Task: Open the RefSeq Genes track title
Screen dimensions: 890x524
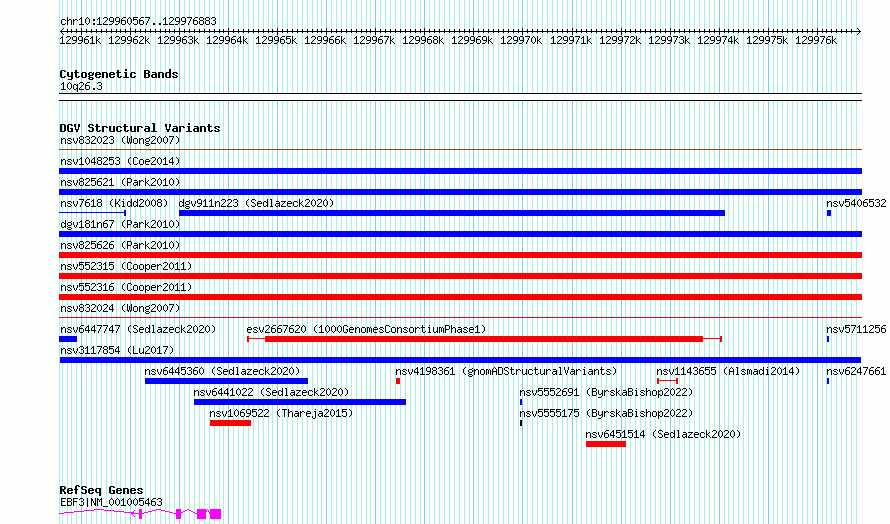Action: pyautogui.click(x=101, y=490)
